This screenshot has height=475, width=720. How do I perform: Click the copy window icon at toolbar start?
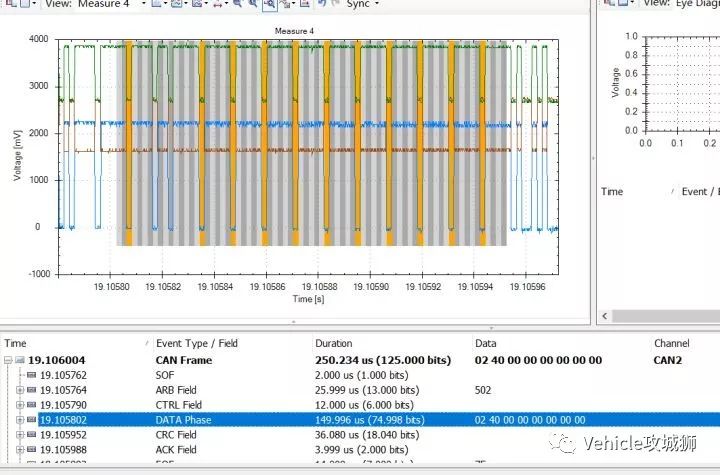pos(10,3)
